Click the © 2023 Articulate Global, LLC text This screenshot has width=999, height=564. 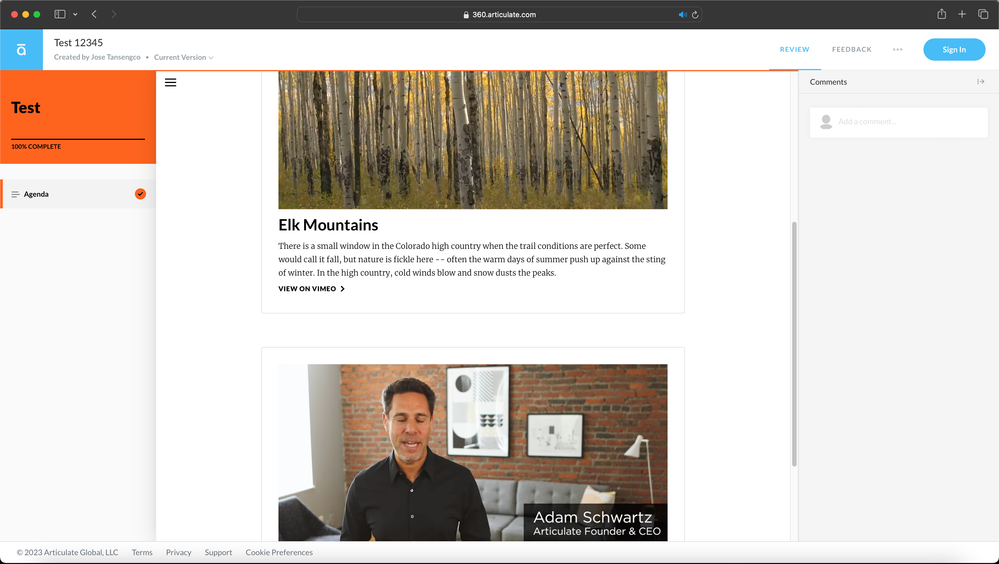[x=68, y=553]
